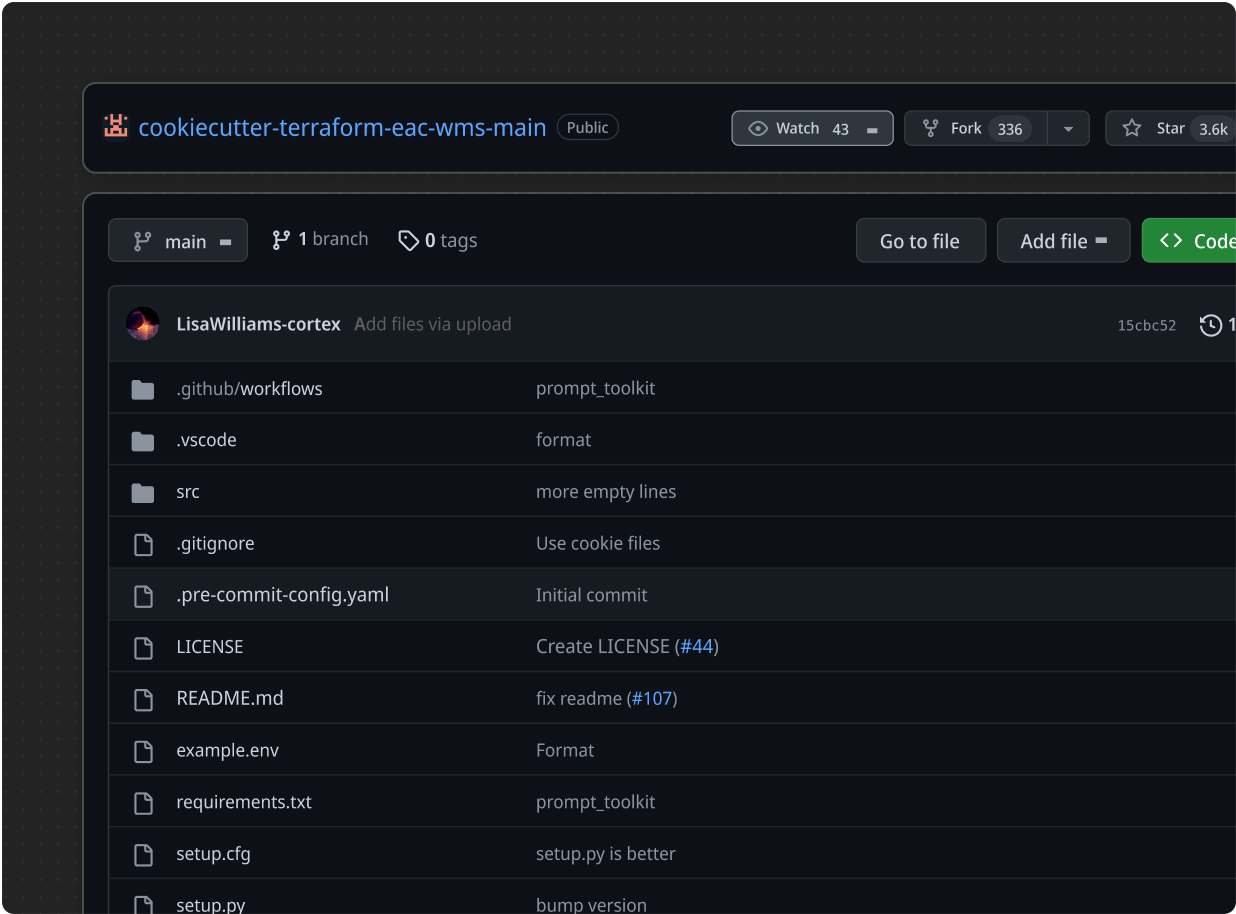This screenshot has width=1236, height=914.
Task: Click the fork icon inside the Fork button
Action: (x=931, y=128)
